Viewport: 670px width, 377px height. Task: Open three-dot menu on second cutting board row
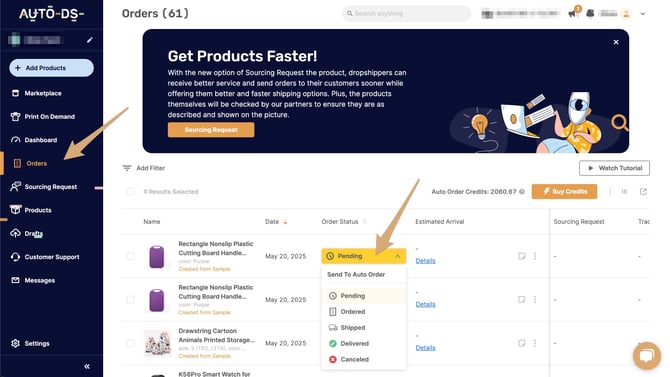535,300
